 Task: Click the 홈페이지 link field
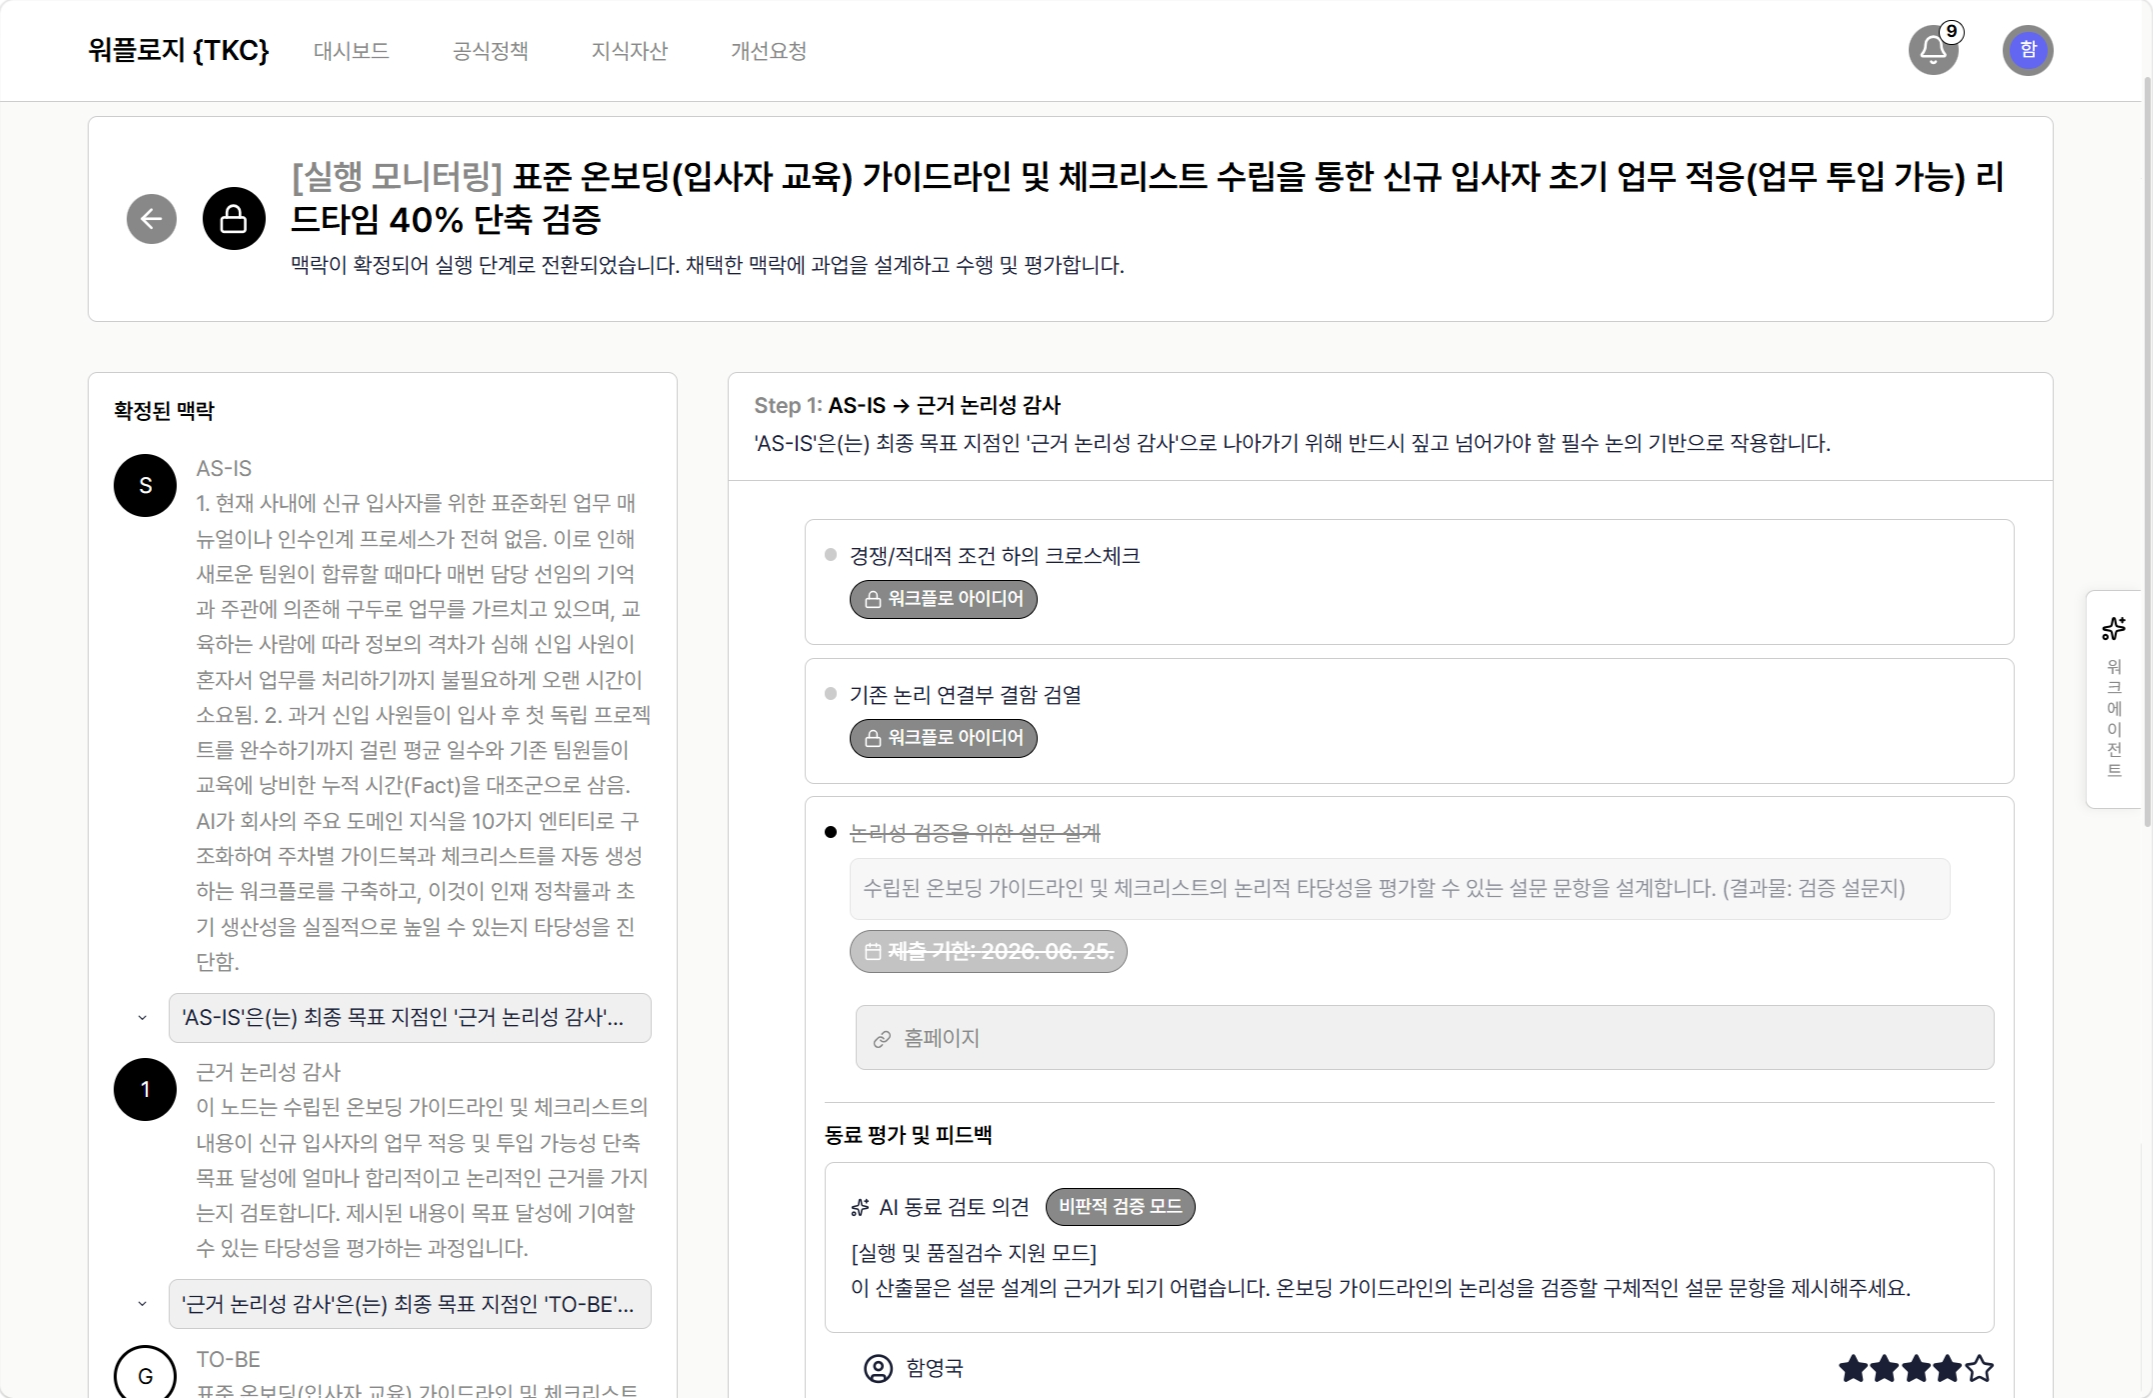coord(1424,1038)
